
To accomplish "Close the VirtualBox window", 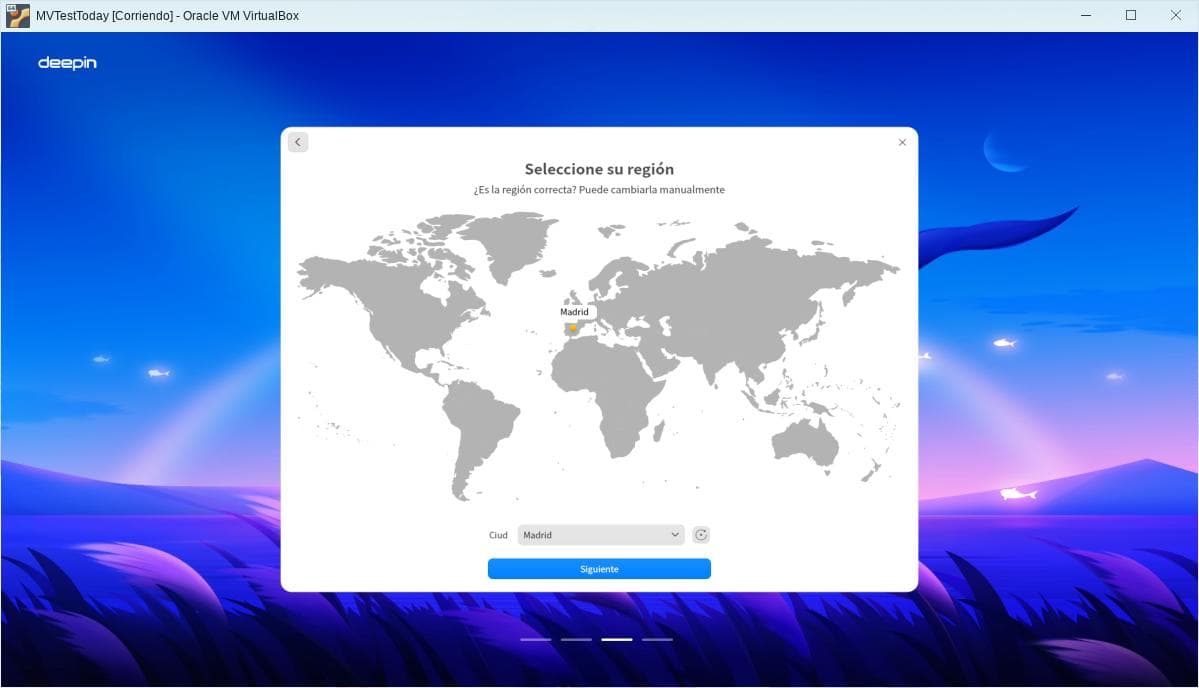I will pos(1176,15).
